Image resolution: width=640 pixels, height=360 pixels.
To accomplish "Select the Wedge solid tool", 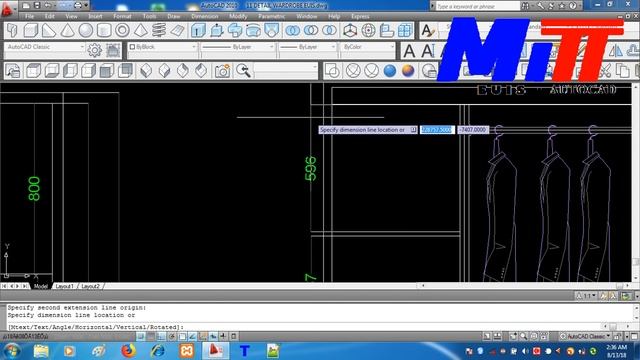I will click(x=49, y=31).
